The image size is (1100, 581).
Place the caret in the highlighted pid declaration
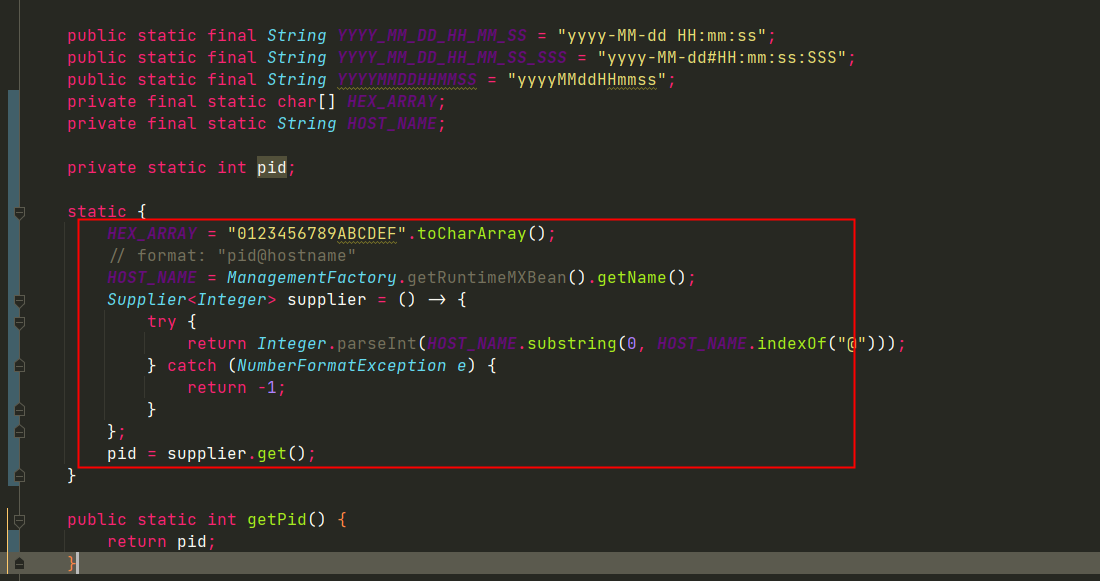point(271,167)
